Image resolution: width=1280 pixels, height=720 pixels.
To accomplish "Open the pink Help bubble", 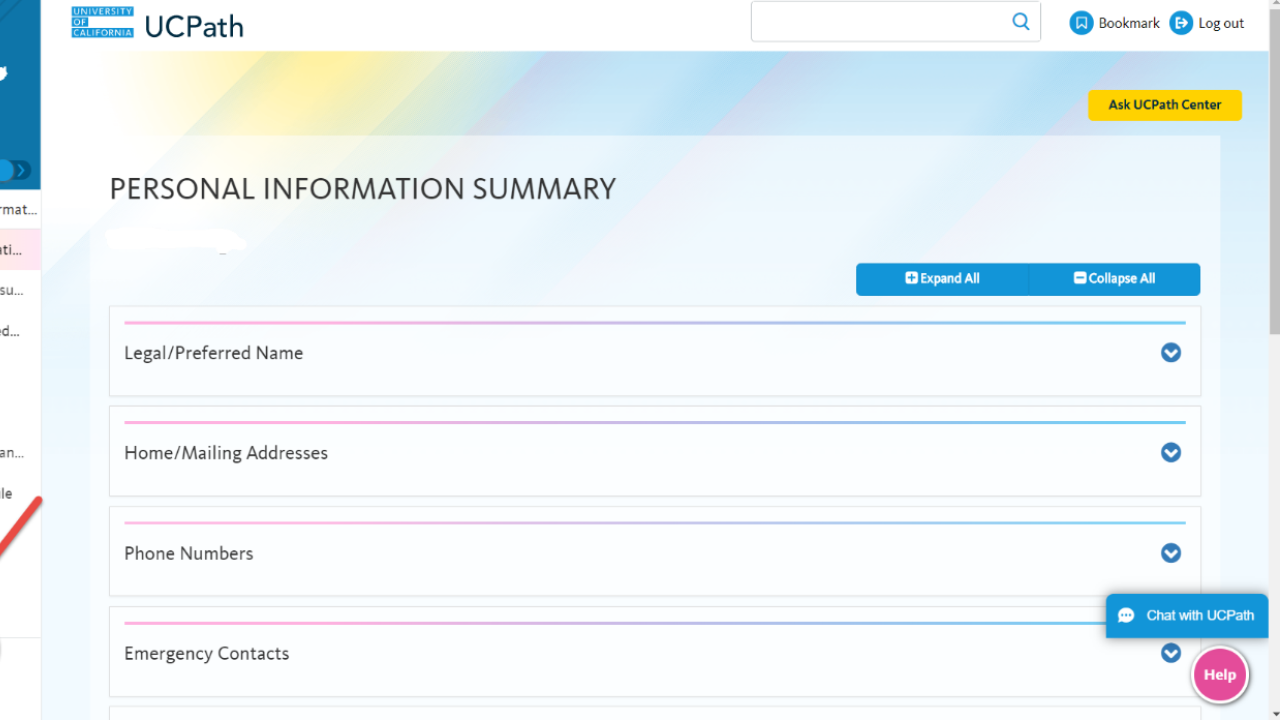I will pos(1219,675).
